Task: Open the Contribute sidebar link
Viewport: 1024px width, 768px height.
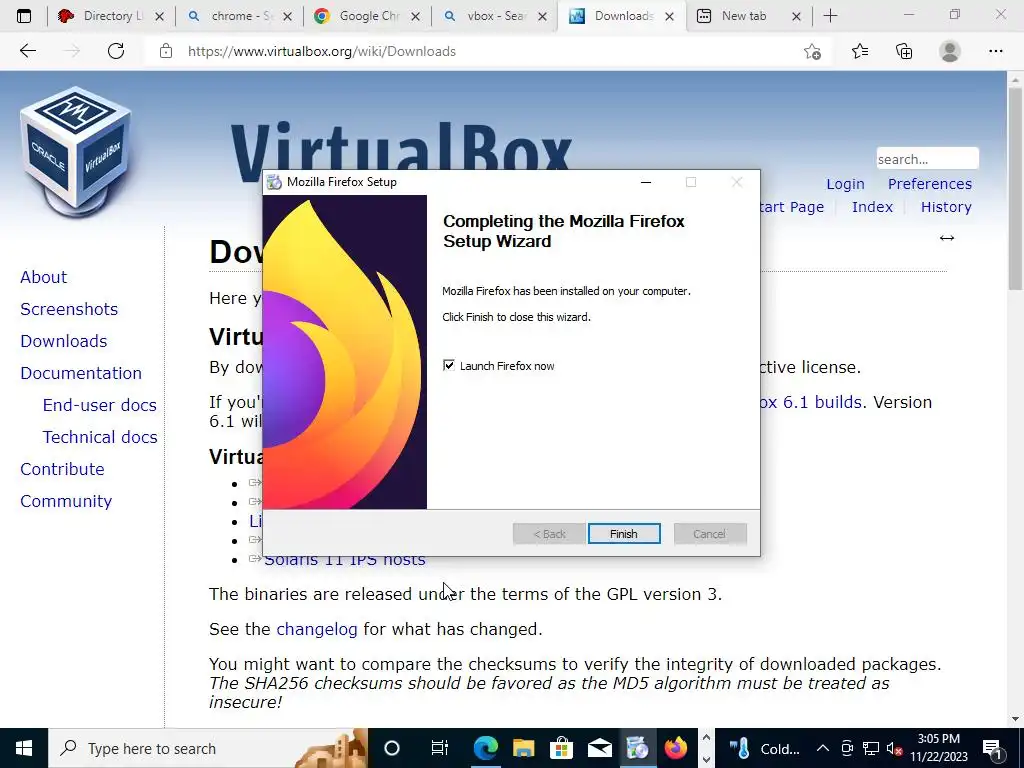Action: [62, 469]
